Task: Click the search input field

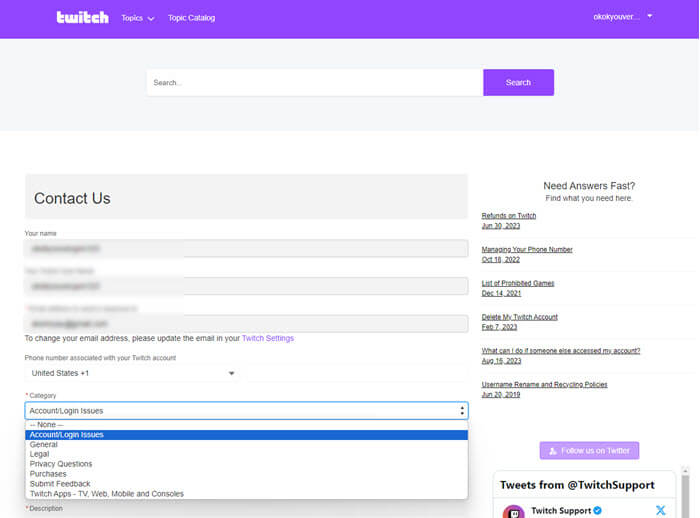Action: [x=314, y=83]
